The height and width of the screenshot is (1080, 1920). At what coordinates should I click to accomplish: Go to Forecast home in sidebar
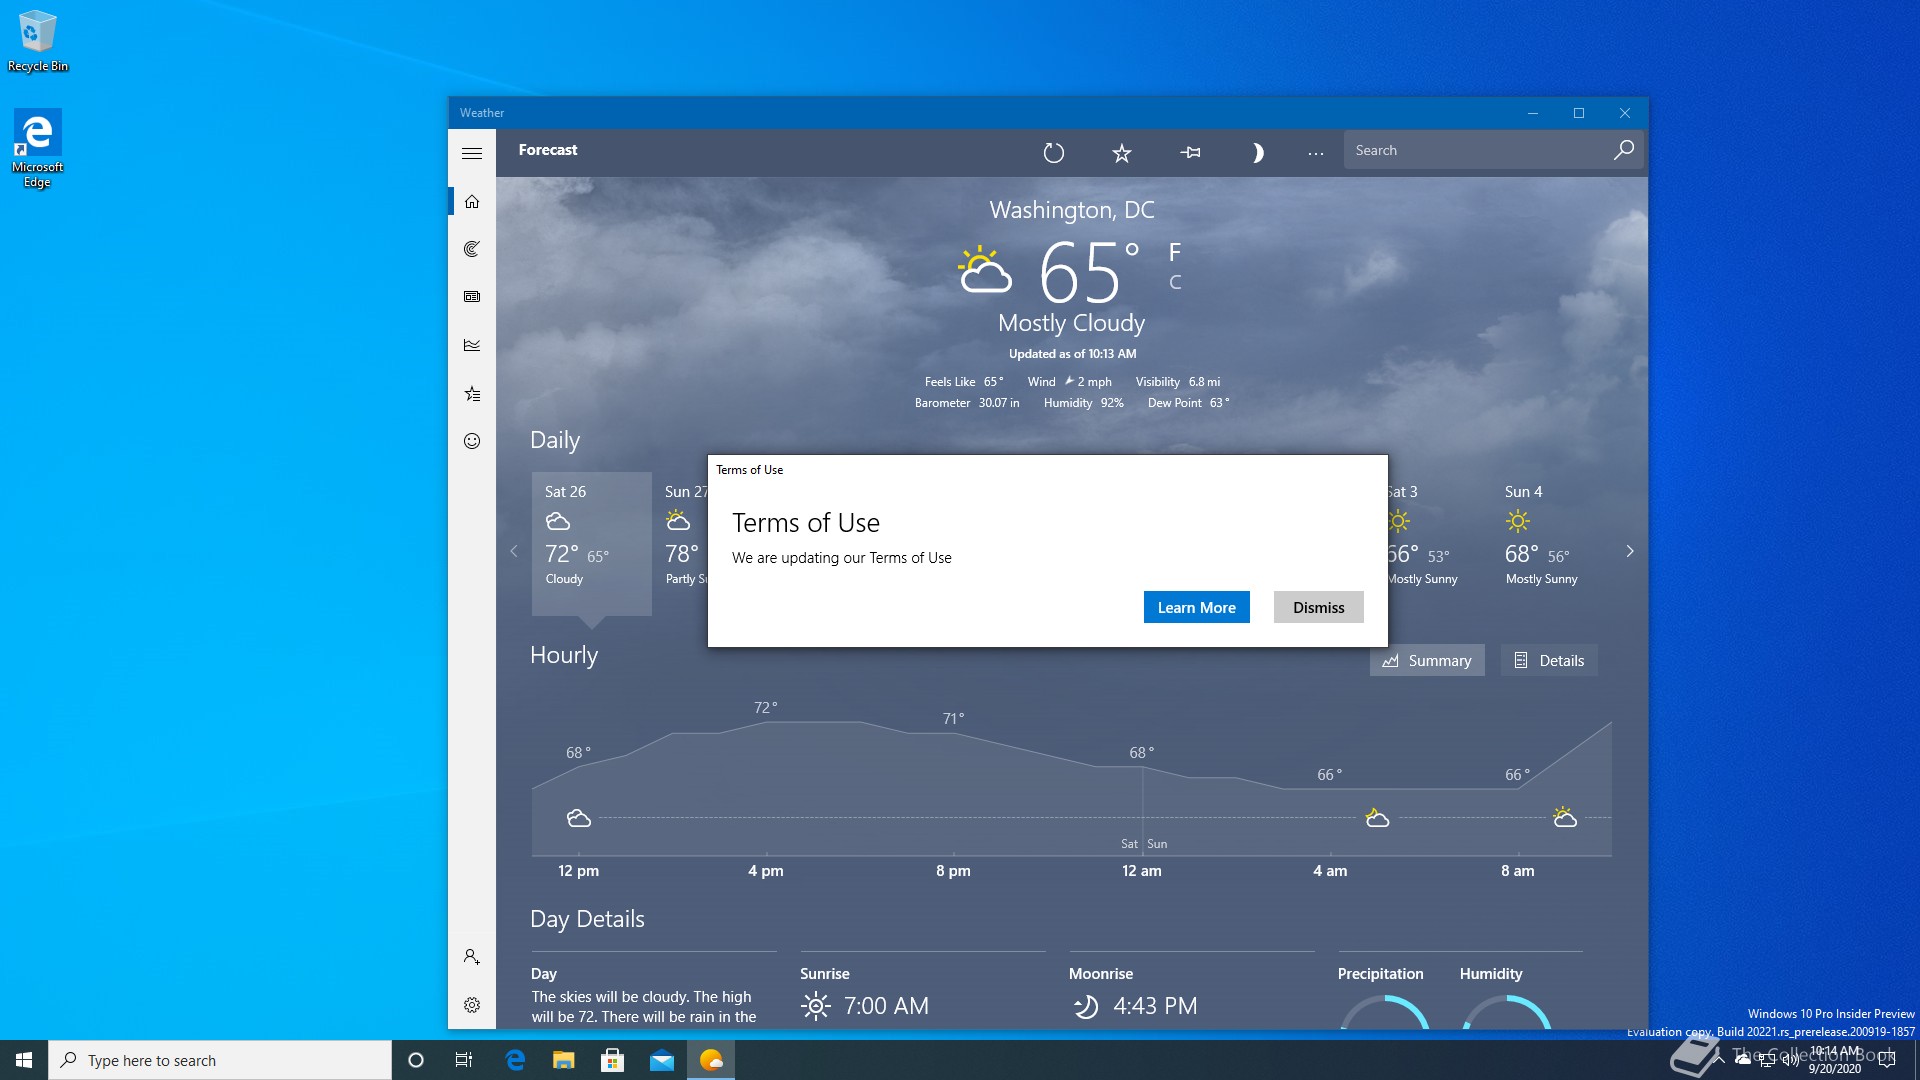(472, 202)
